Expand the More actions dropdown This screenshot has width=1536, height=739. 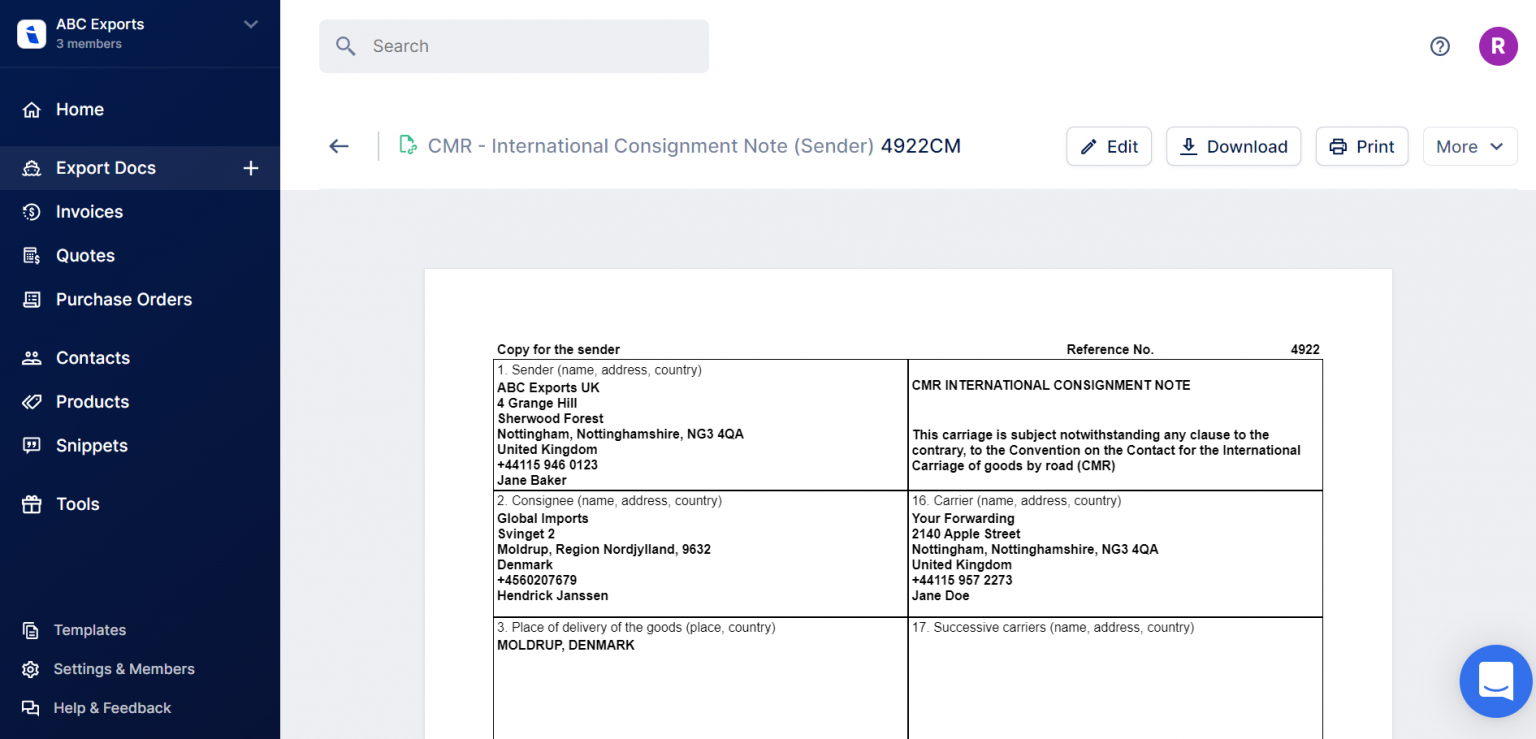click(1469, 146)
